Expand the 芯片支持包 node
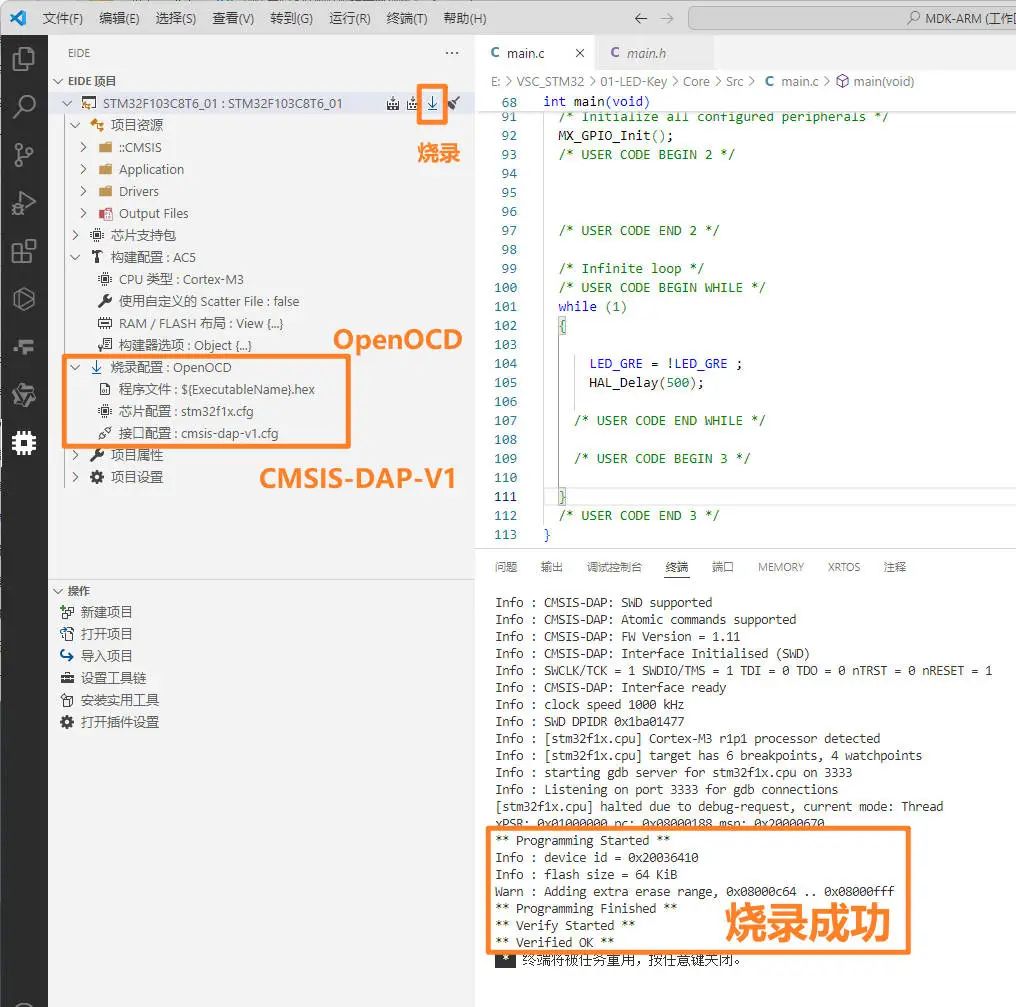 76,235
